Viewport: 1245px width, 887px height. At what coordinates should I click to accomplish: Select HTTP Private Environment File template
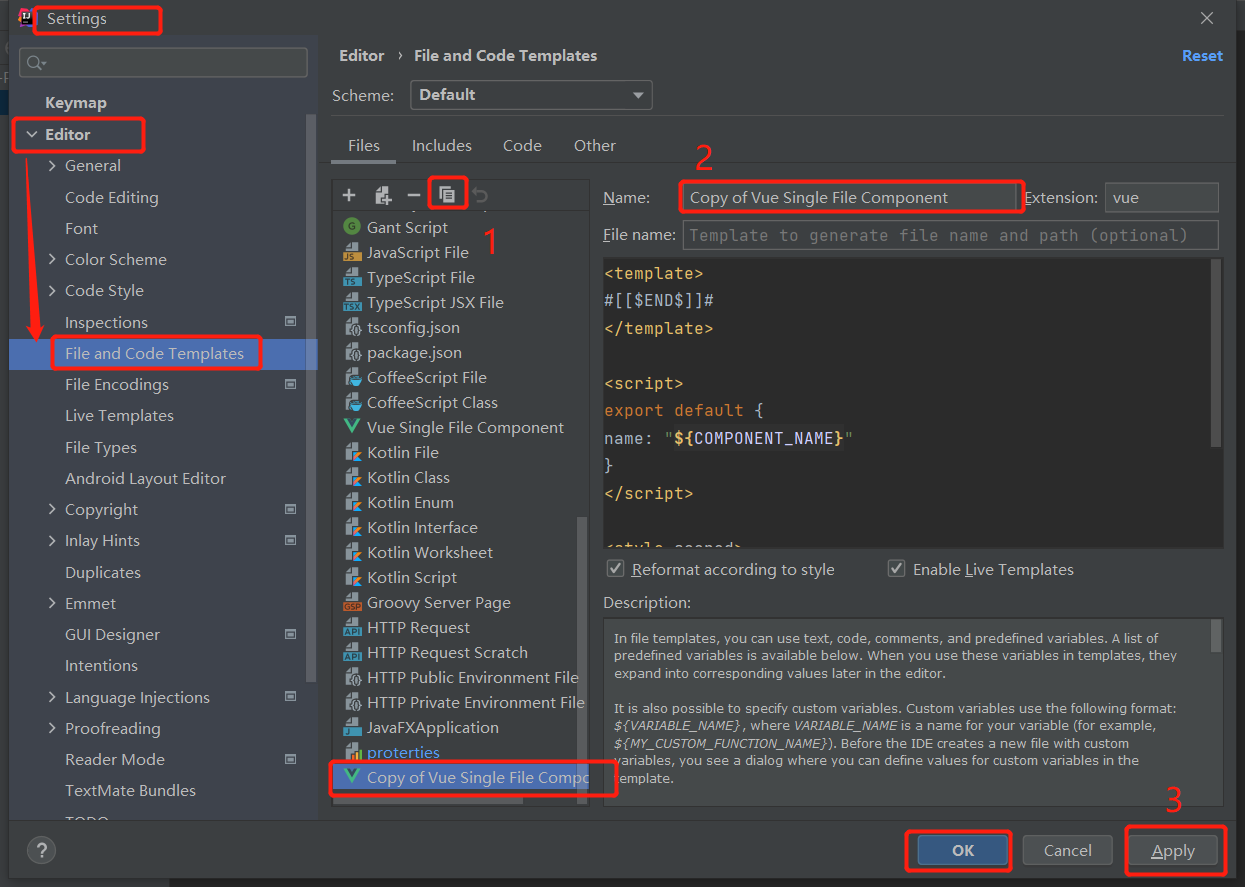[x=476, y=702]
